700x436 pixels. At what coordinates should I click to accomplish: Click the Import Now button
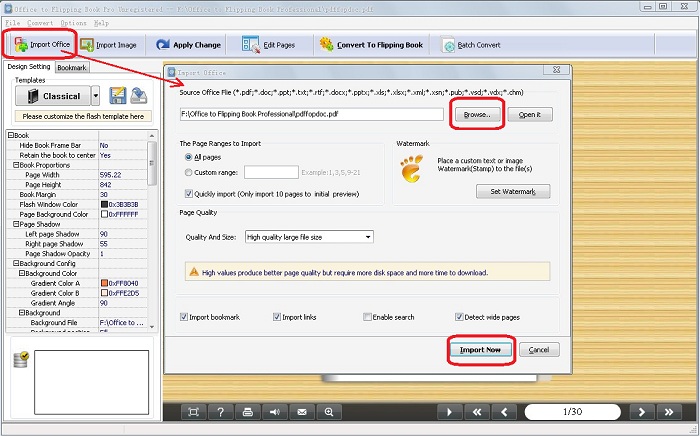(480, 350)
